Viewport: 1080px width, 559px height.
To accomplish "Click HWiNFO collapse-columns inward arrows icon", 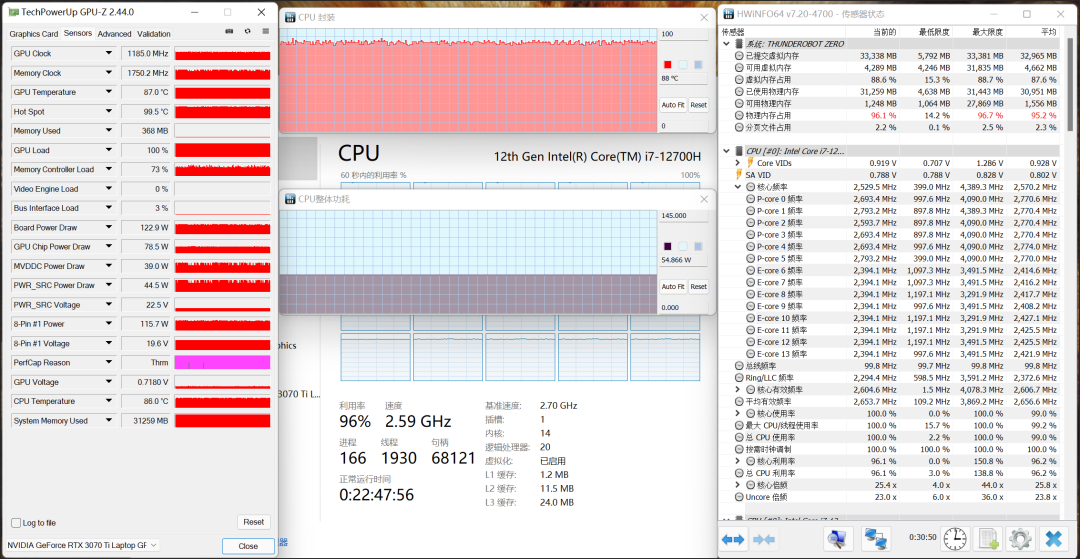I will [x=765, y=539].
